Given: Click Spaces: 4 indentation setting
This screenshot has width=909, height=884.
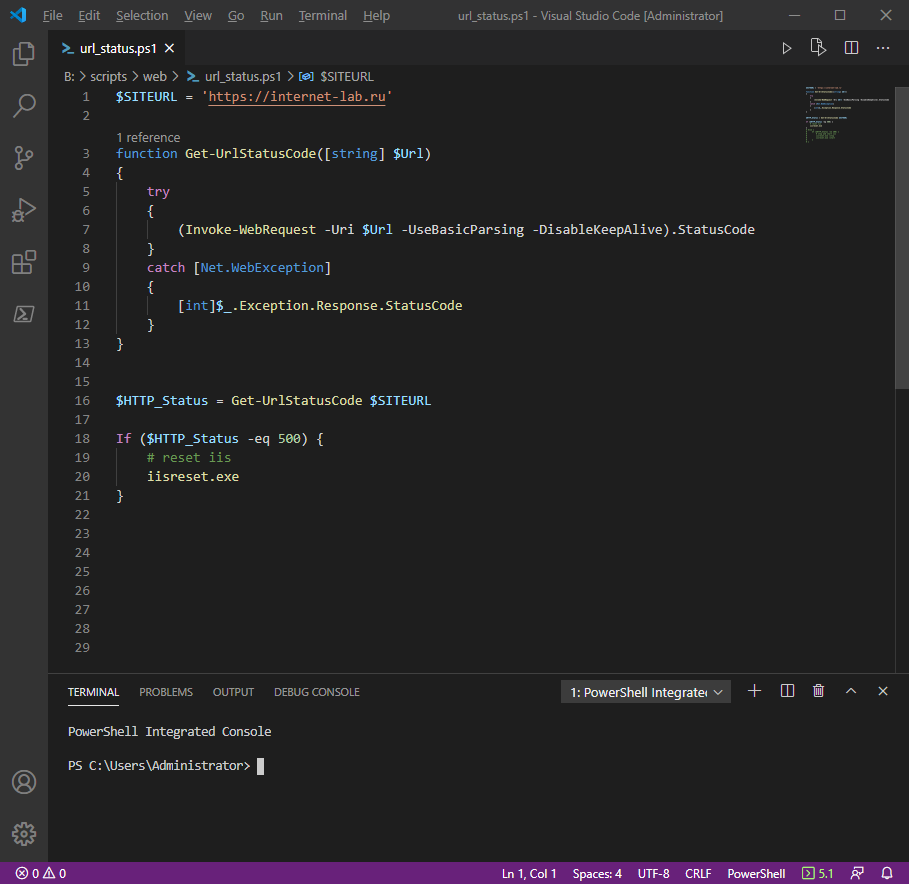Looking at the screenshot, I should (597, 873).
